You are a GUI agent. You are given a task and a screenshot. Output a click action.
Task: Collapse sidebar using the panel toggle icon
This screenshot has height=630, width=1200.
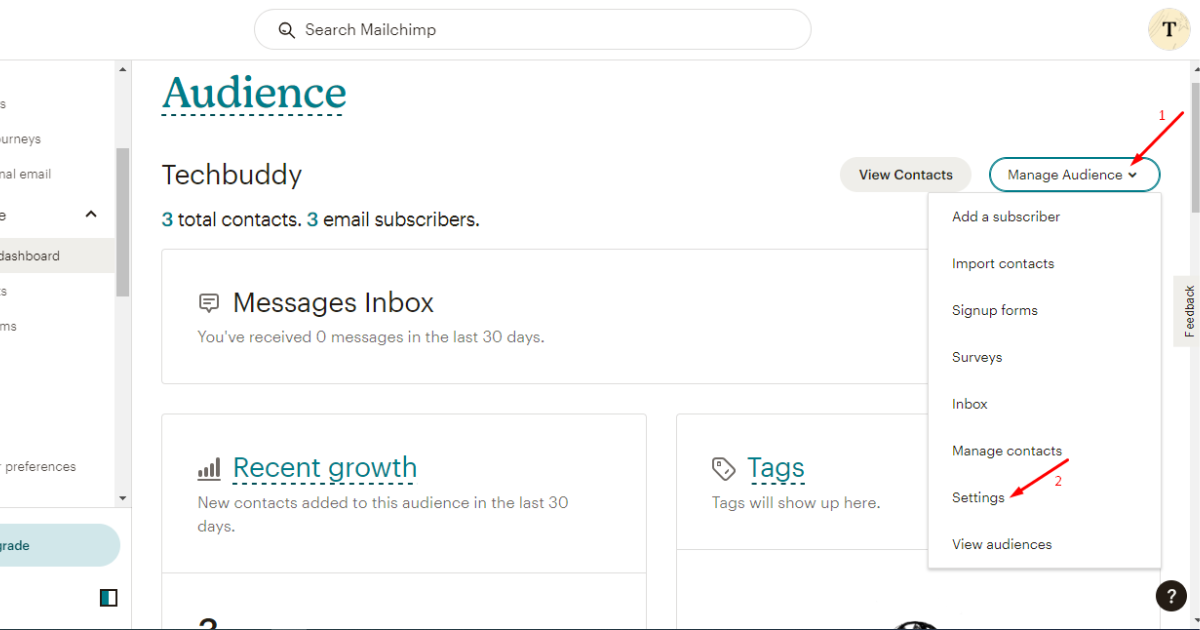coord(109,598)
